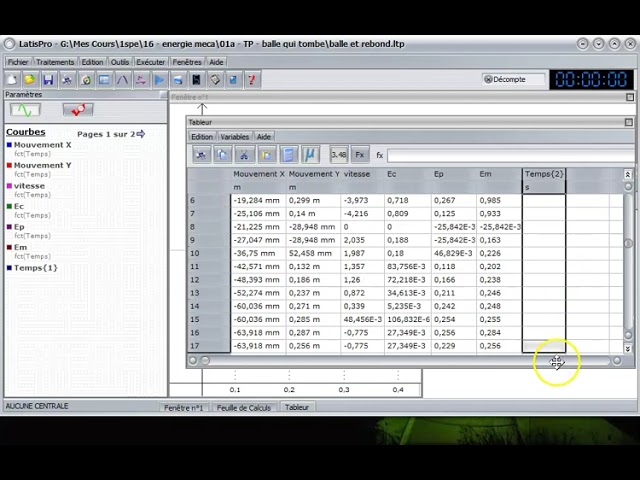Open the Fichier menu
This screenshot has height=480, width=640.
tap(18, 62)
